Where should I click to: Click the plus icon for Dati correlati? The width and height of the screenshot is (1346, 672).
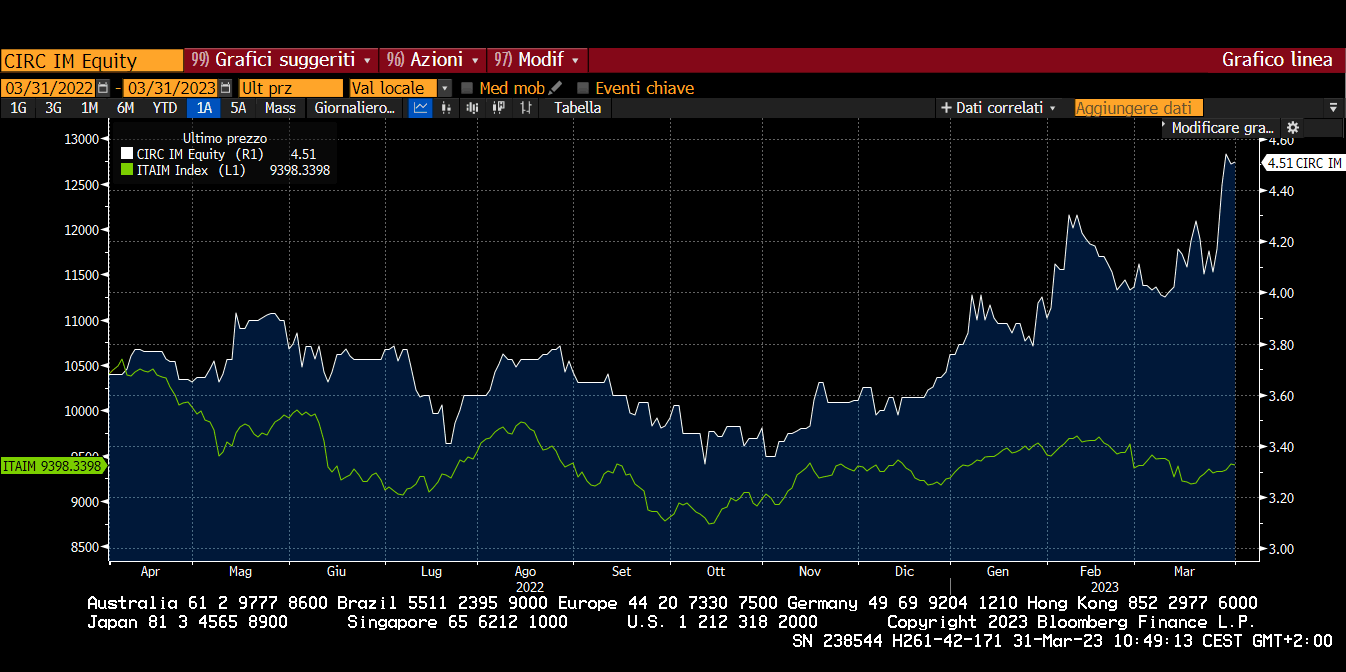[x=945, y=108]
